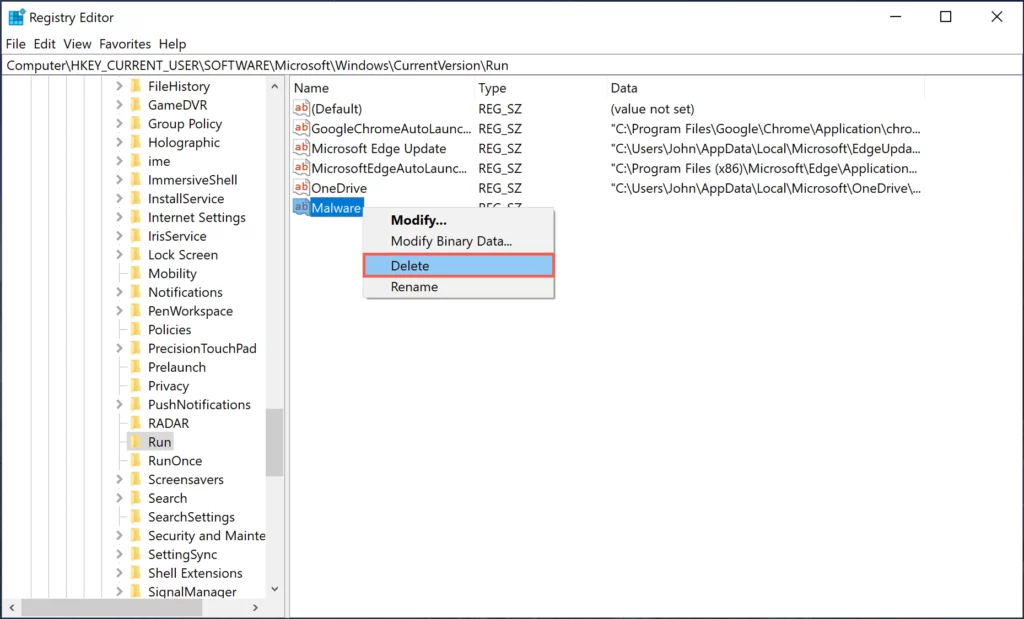Expand the Internet Settings key
Image resolution: width=1024 pixels, height=619 pixels.
[x=121, y=217]
